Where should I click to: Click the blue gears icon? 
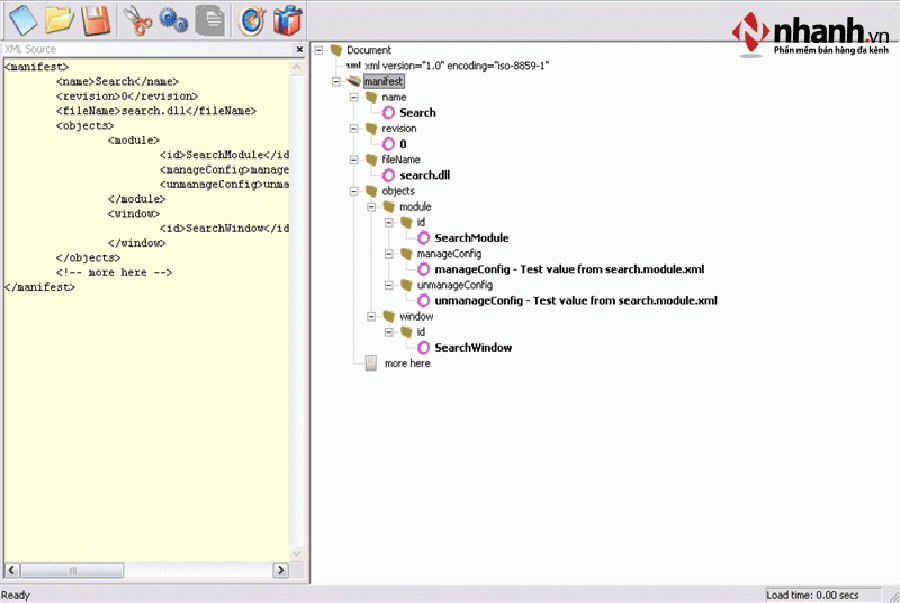(x=173, y=18)
